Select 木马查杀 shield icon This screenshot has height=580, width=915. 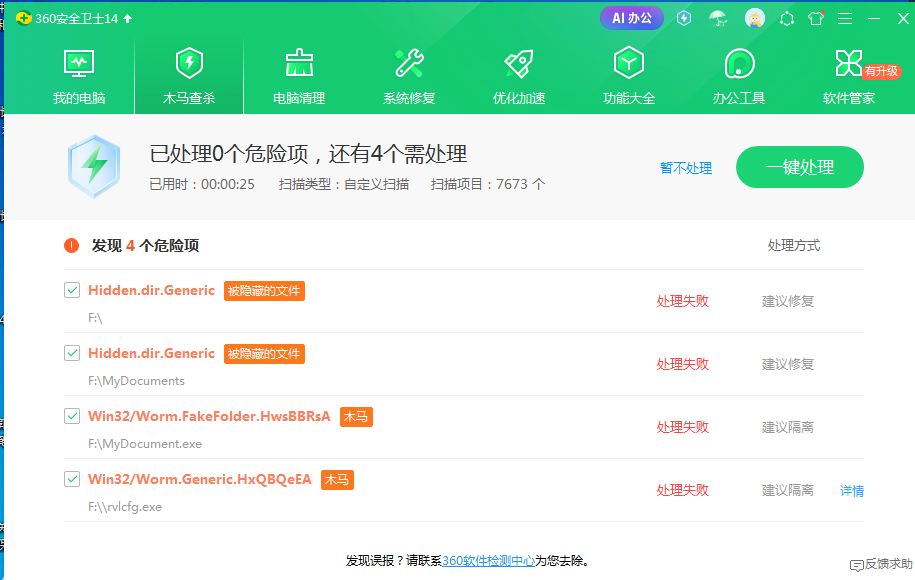tap(189, 63)
